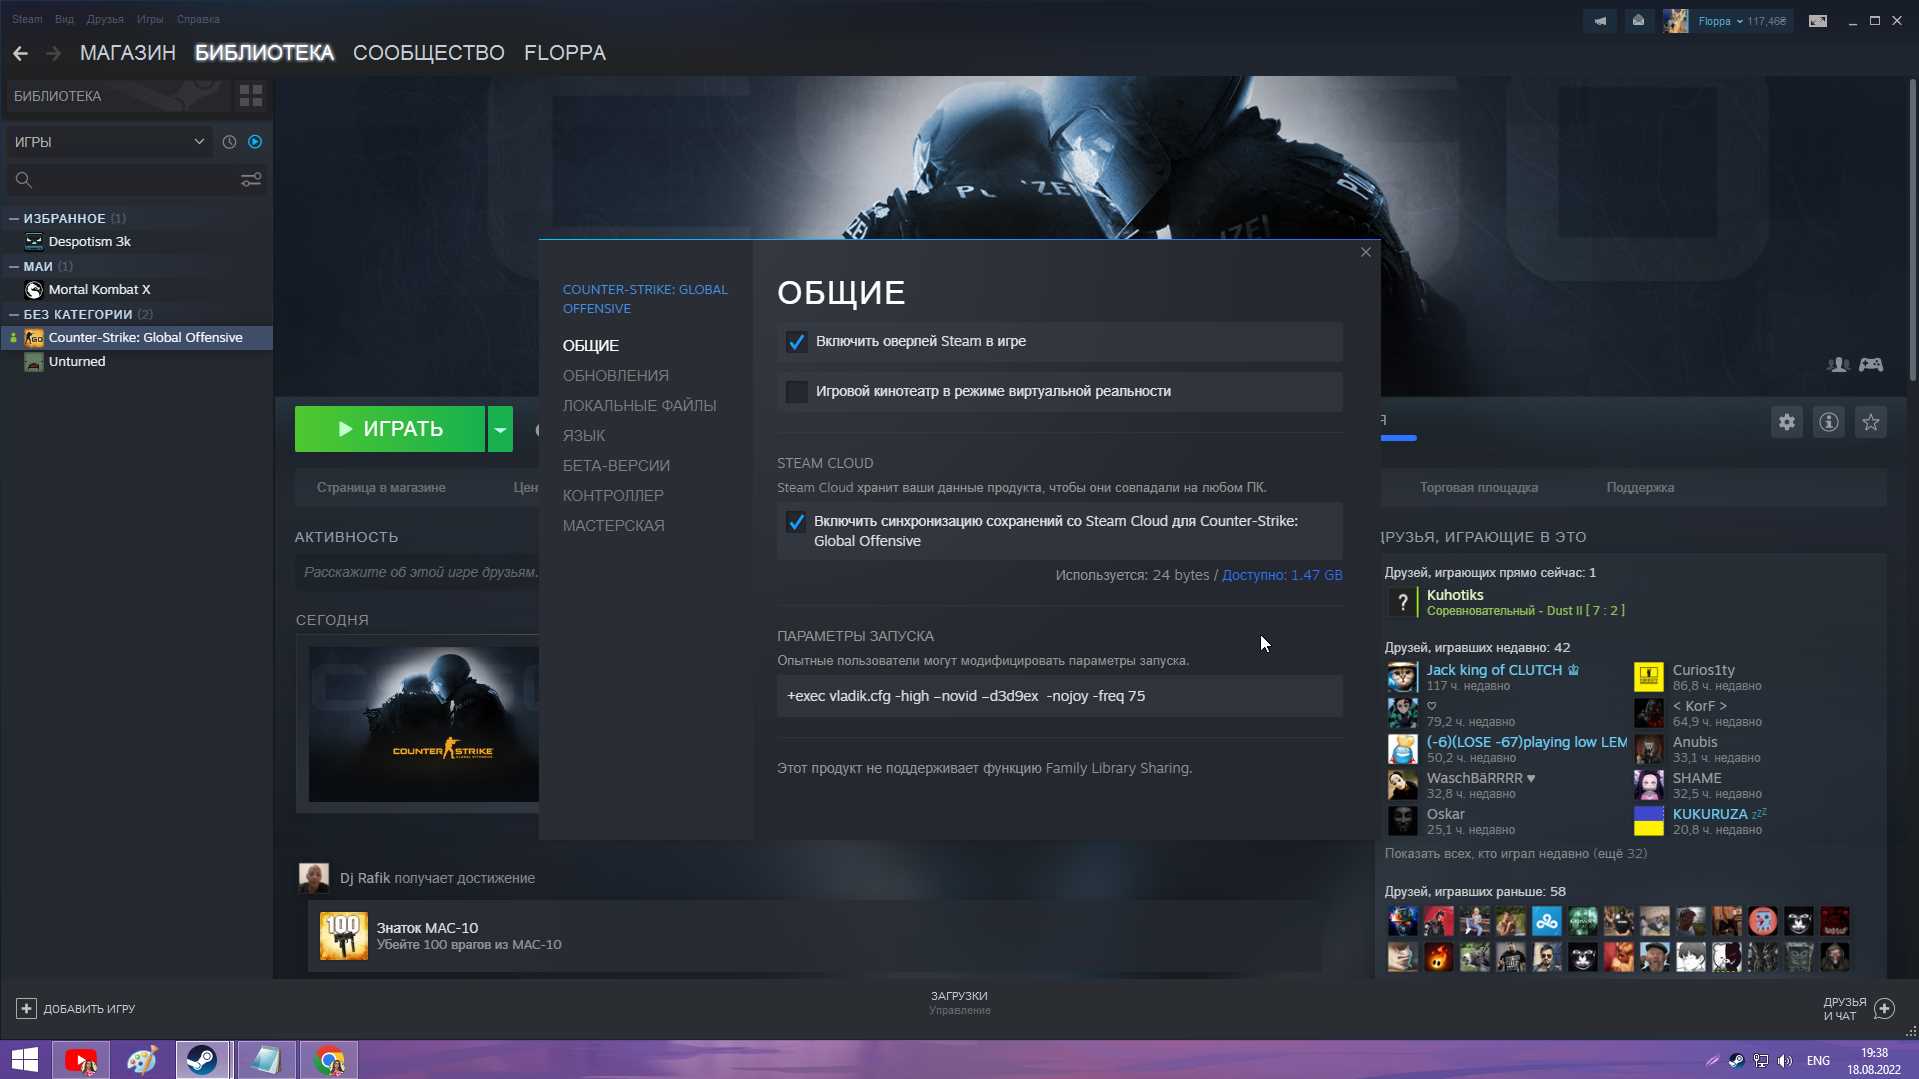Collapse the ИЗБРАННОЕ category

tap(14, 219)
